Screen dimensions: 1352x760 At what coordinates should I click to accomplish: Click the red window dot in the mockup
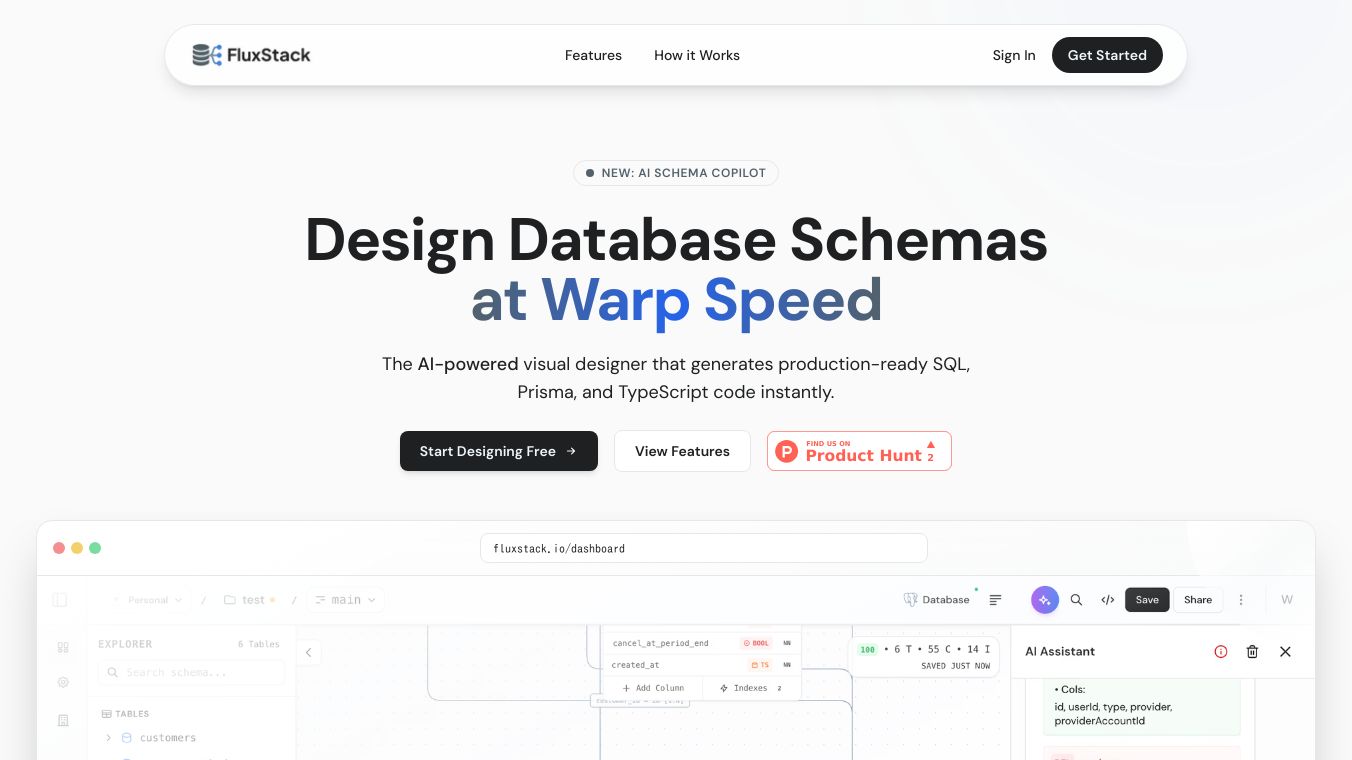[59, 548]
